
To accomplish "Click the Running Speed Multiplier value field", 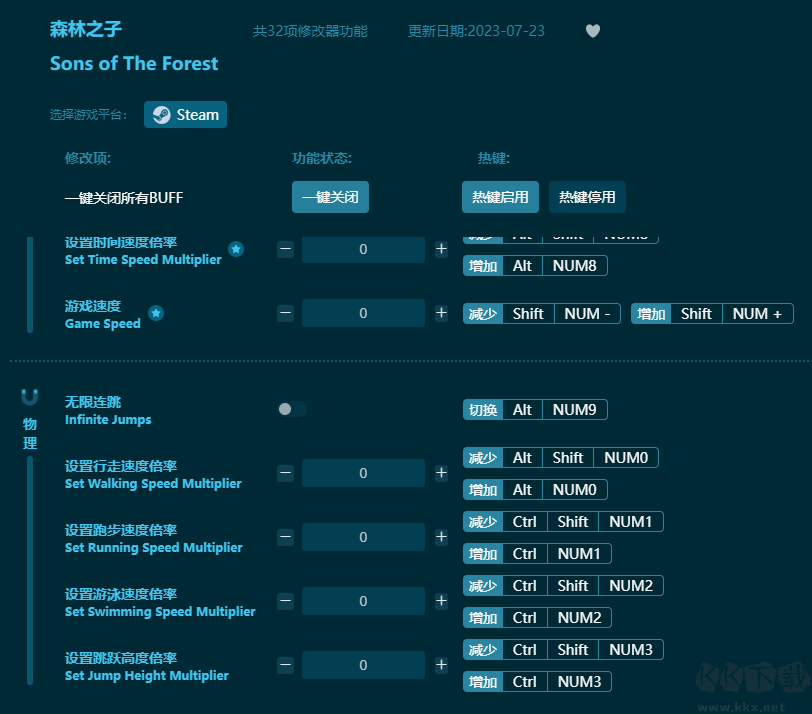I will pyautogui.click(x=364, y=537).
